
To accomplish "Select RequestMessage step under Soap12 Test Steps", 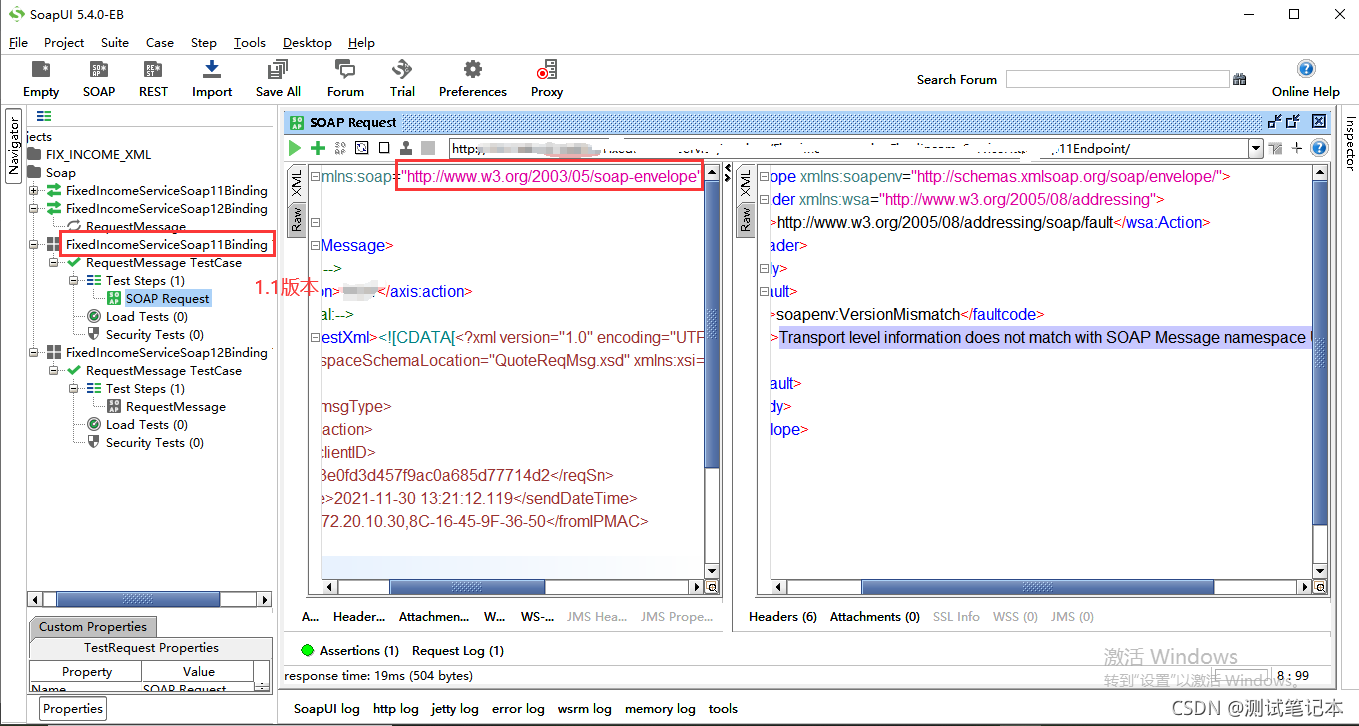I will (175, 406).
